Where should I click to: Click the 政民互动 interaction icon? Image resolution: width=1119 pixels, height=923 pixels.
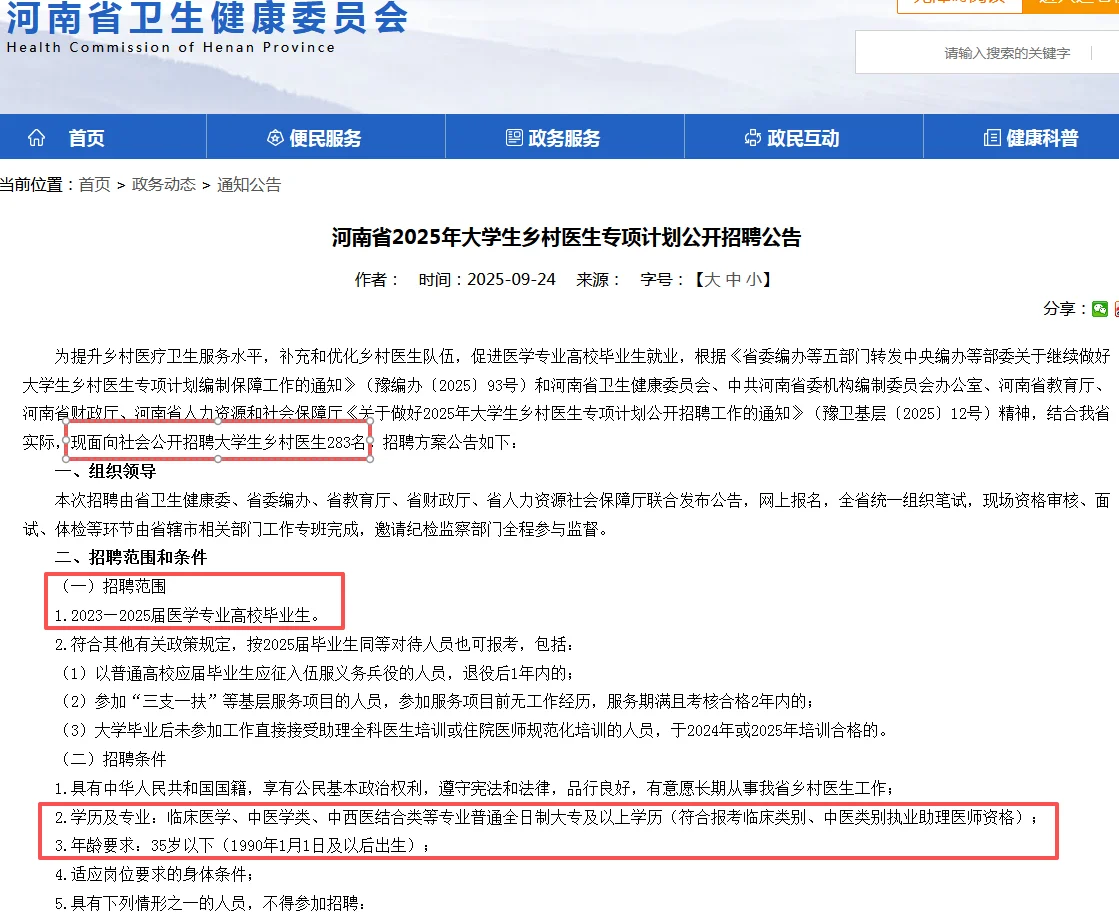tap(751, 137)
